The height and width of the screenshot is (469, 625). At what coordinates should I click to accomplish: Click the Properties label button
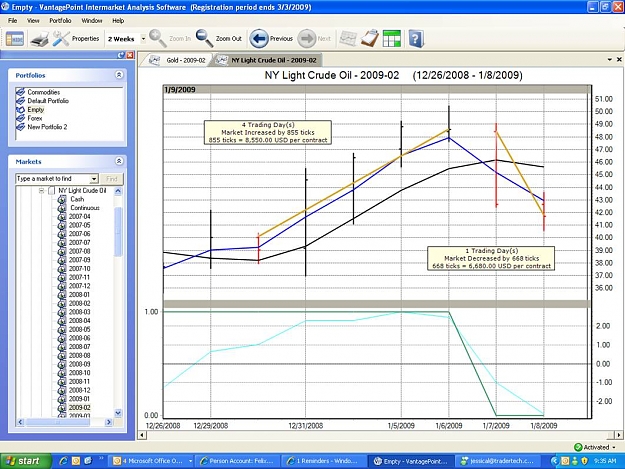(x=85, y=39)
